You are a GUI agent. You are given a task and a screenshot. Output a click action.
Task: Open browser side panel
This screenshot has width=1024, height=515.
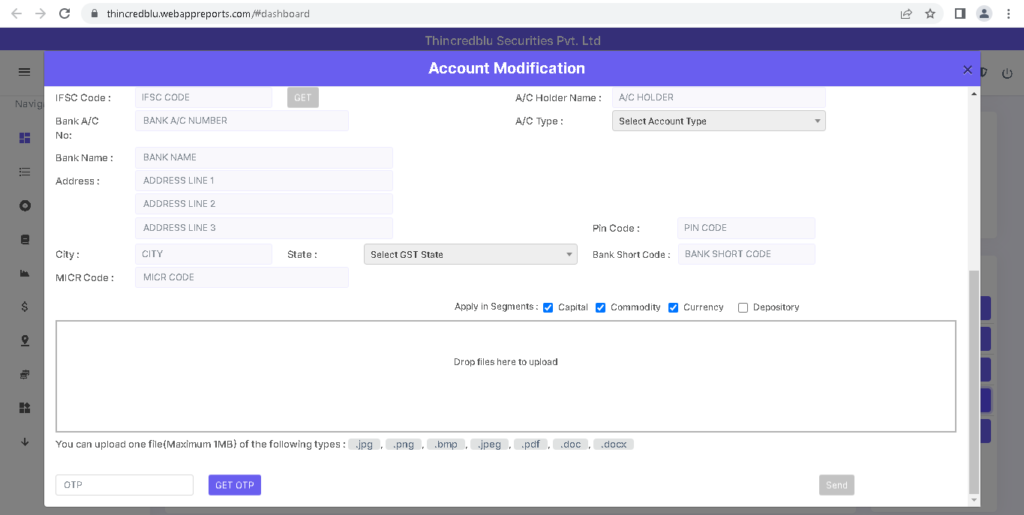[x=959, y=13]
